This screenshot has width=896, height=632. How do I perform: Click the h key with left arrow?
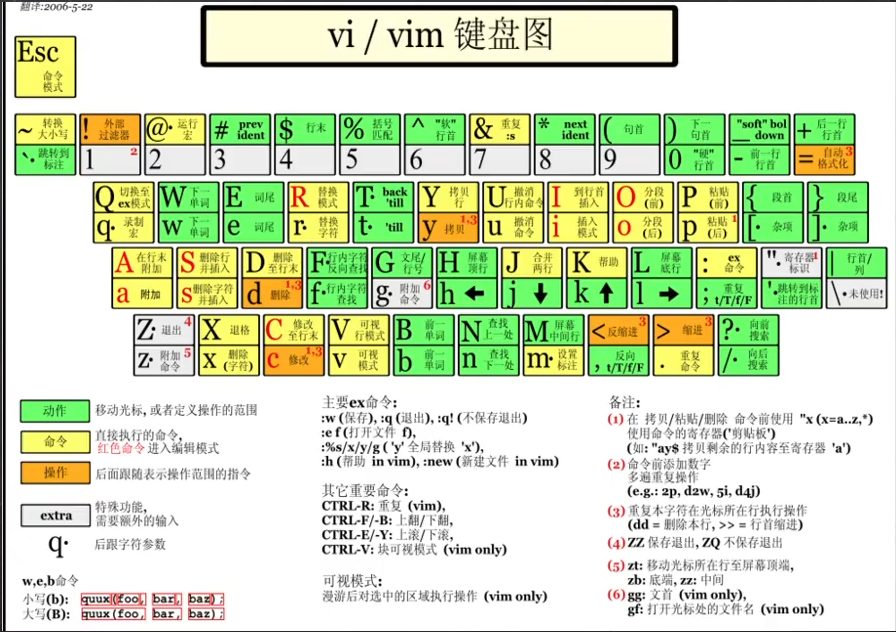pos(467,294)
